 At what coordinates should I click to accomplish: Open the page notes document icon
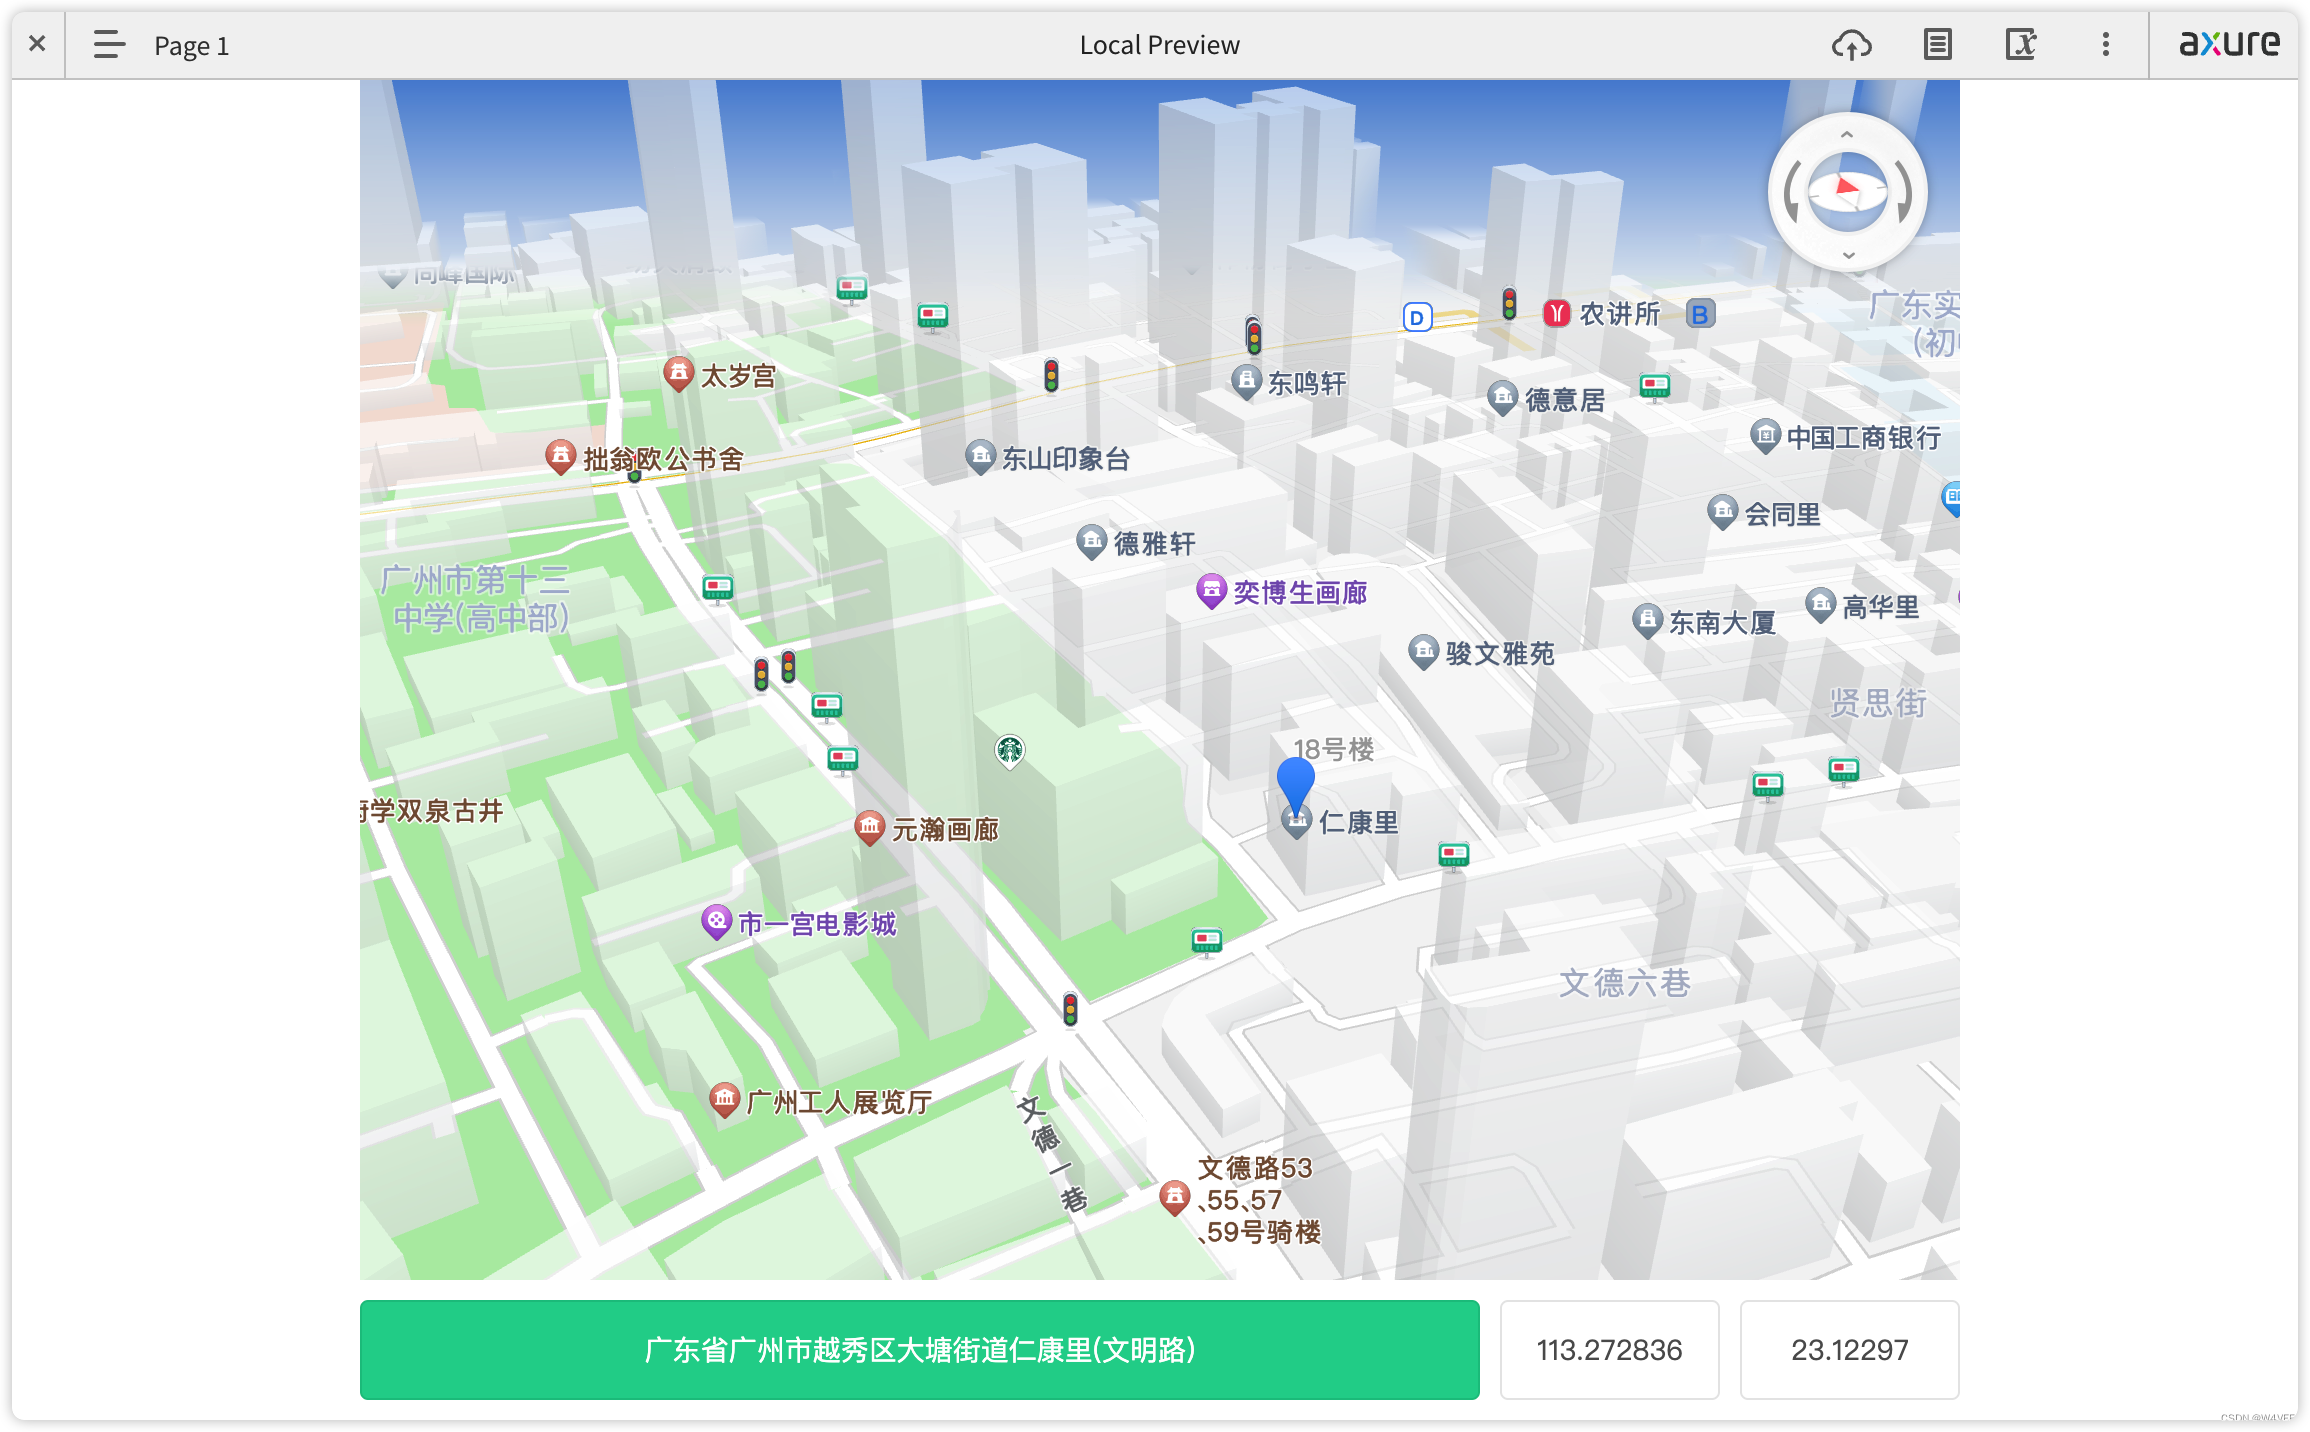1937,44
